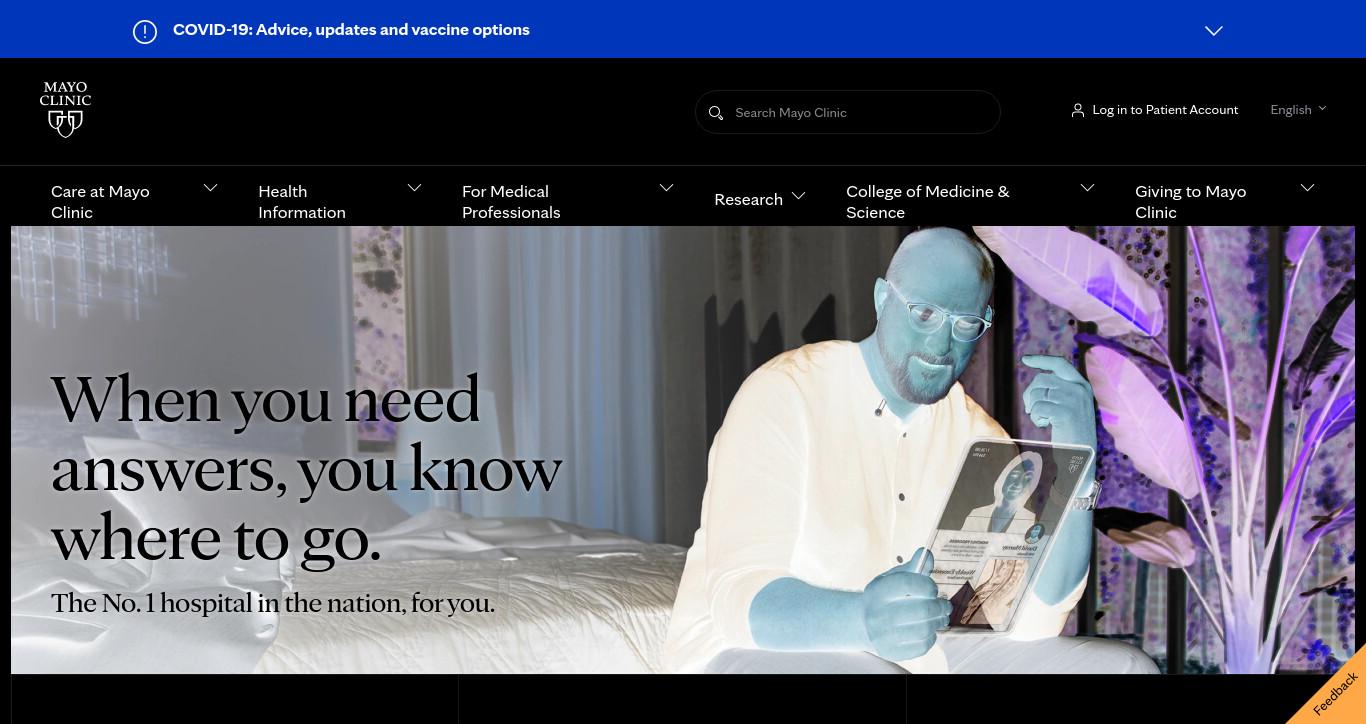1366x724 pixels.
Task: Click 'When you need answers' headline
Action: coord(306,468)
